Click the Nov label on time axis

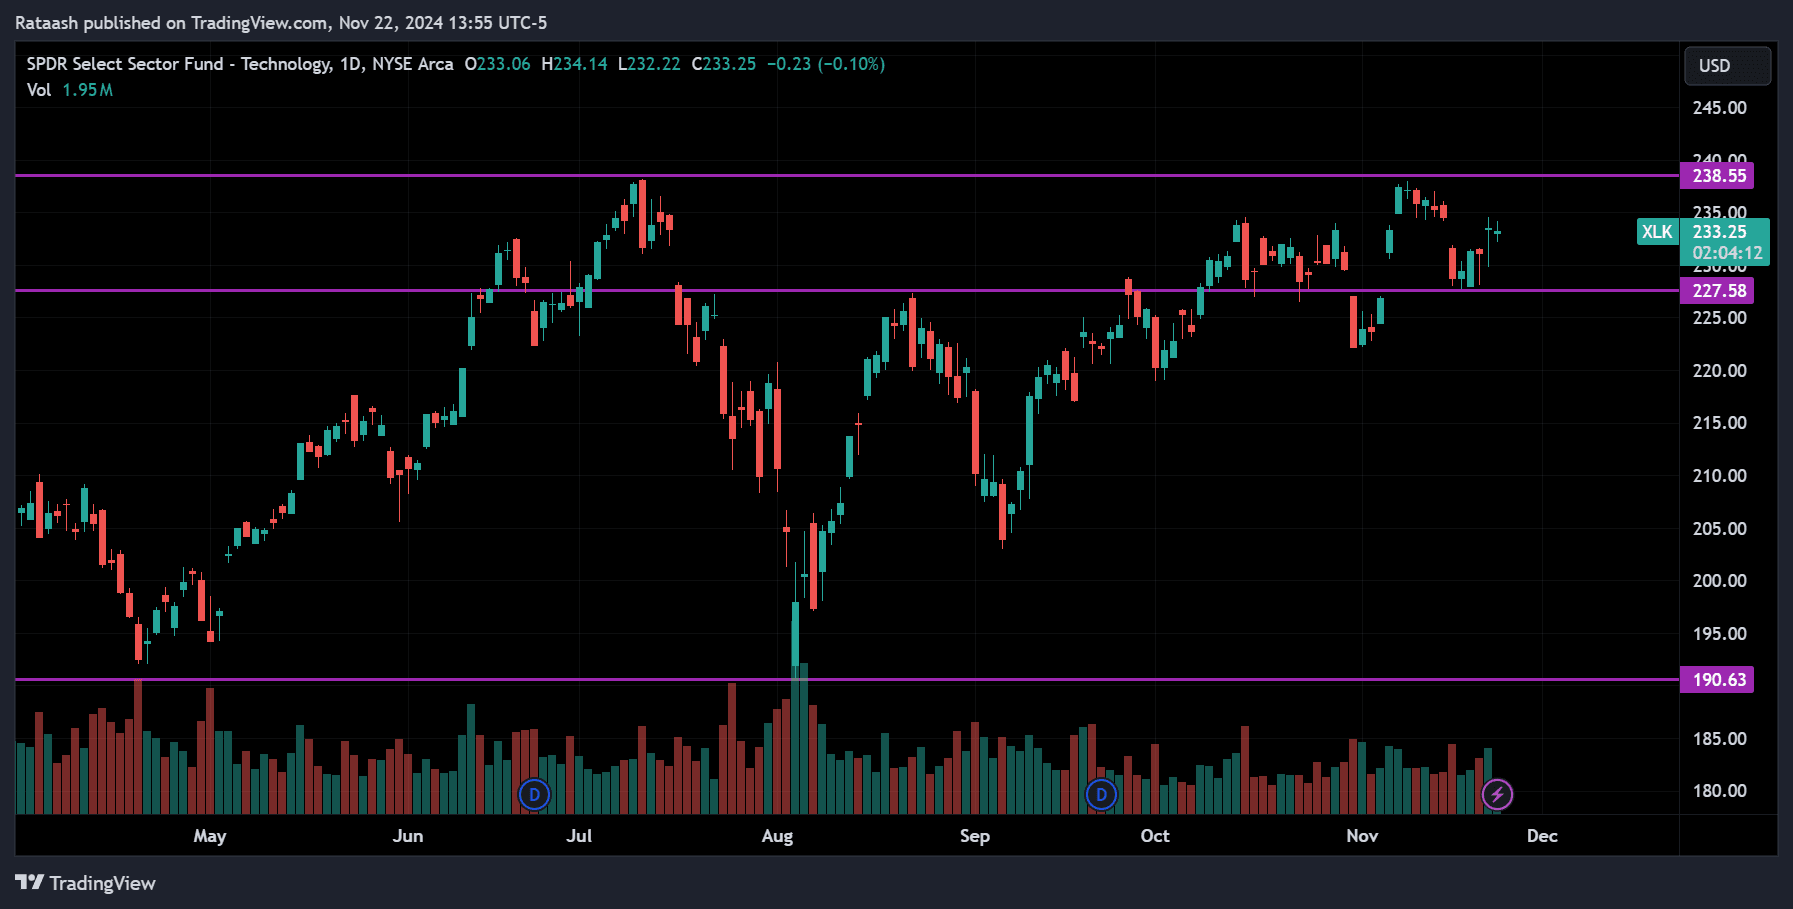tap(1362, 836)
